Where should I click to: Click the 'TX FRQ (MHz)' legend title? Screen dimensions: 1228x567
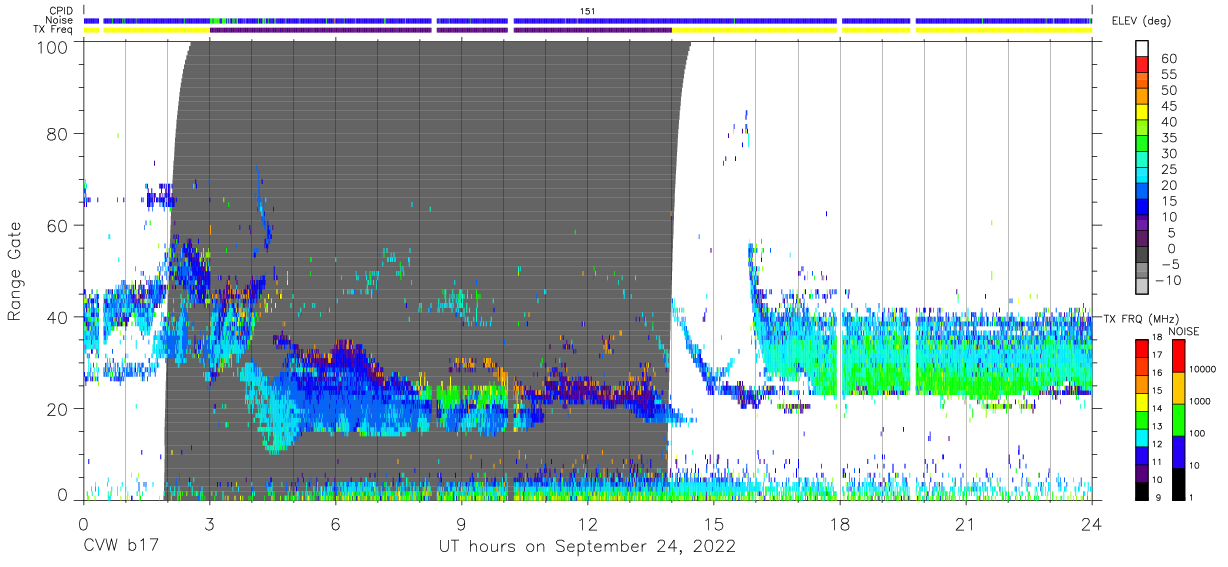1139,319
